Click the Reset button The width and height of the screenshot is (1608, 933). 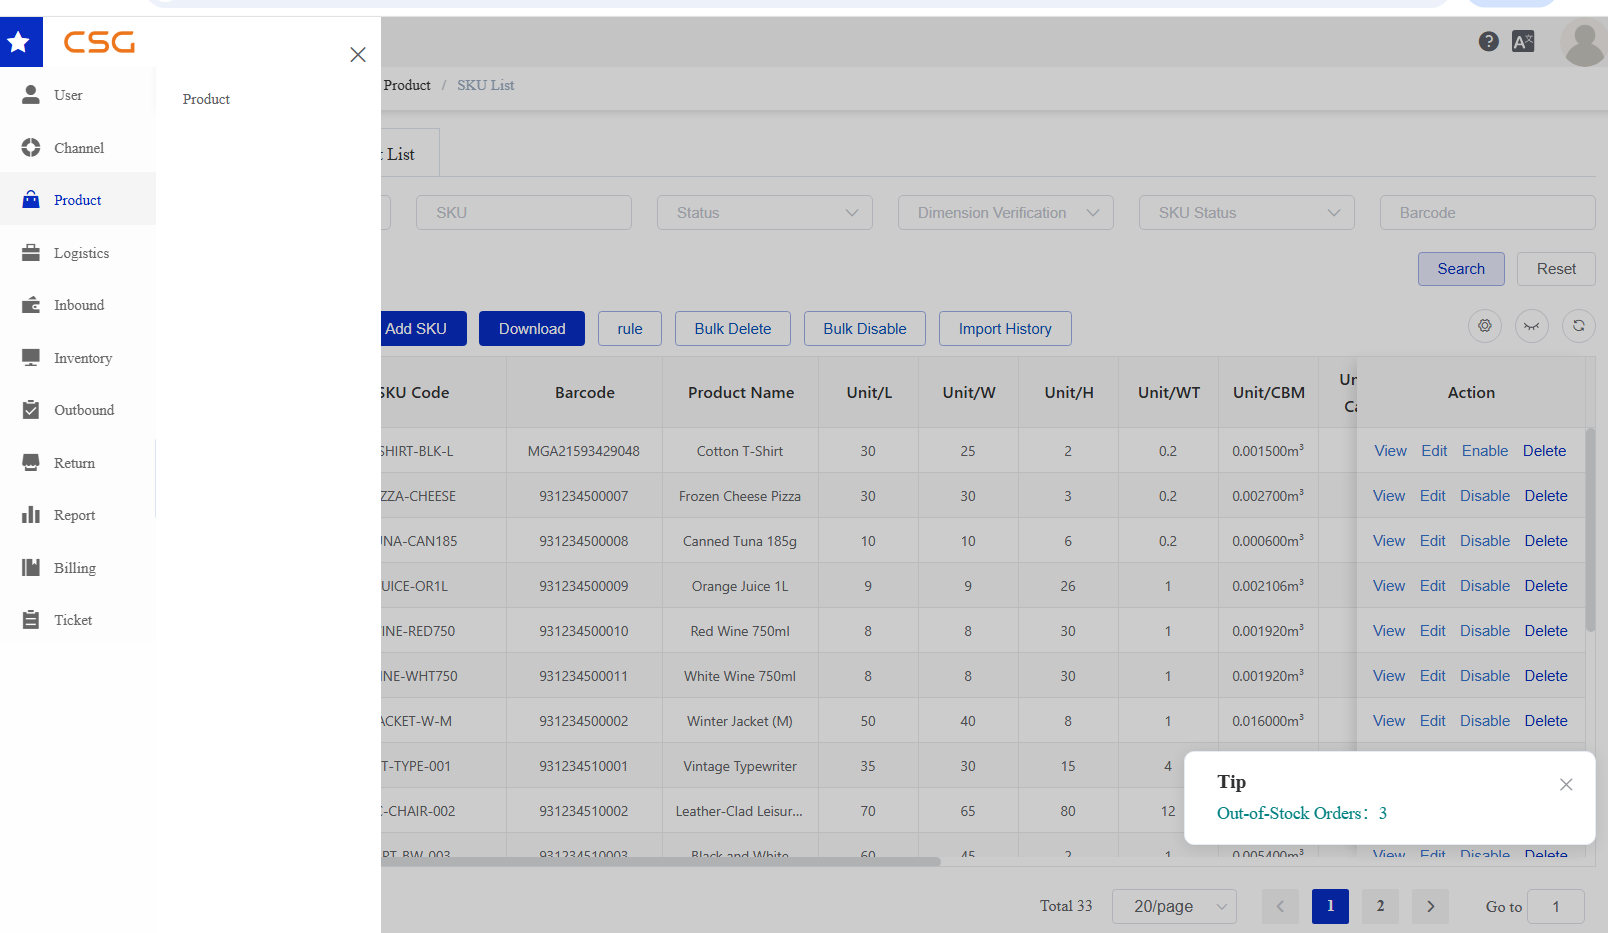[1556, 269]
